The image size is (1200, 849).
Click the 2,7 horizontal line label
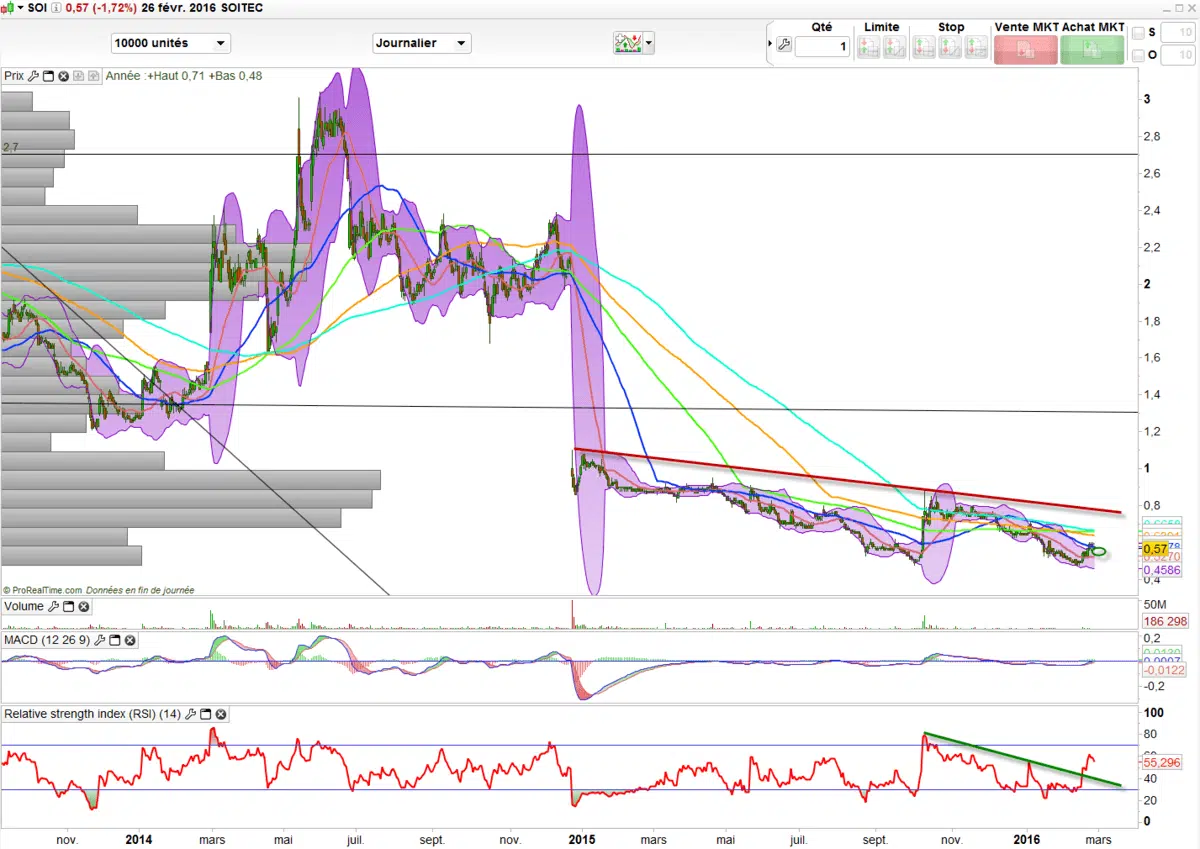[11, 147]
